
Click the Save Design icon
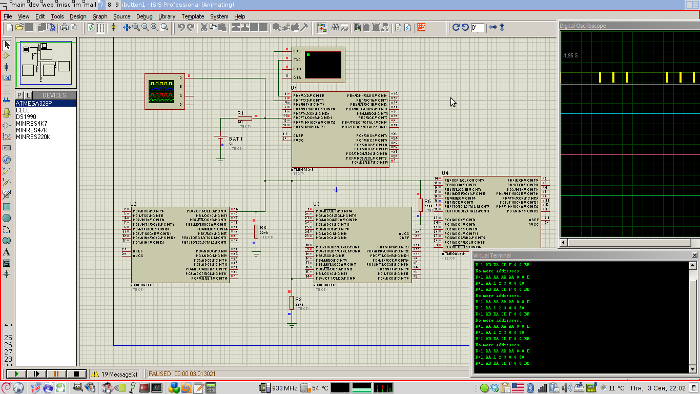[29, 28]
